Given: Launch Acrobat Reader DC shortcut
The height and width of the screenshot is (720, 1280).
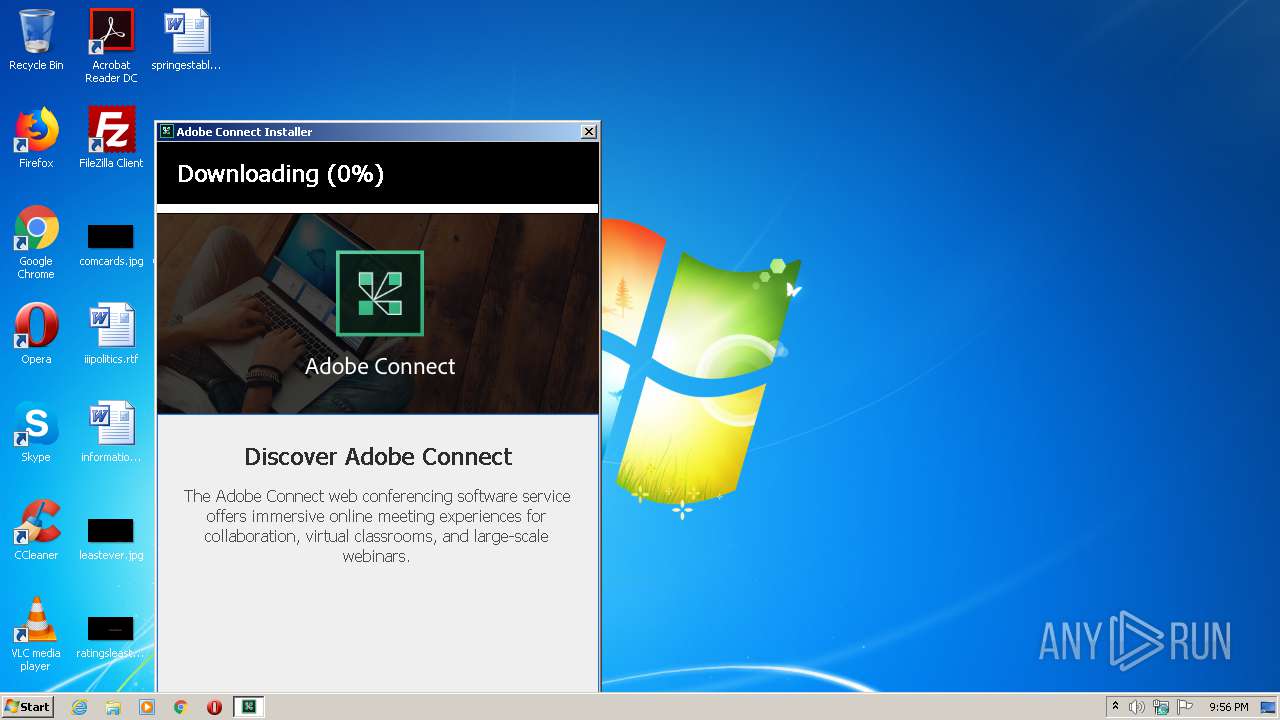Looking at the screenshot, I should coord(111,45).
